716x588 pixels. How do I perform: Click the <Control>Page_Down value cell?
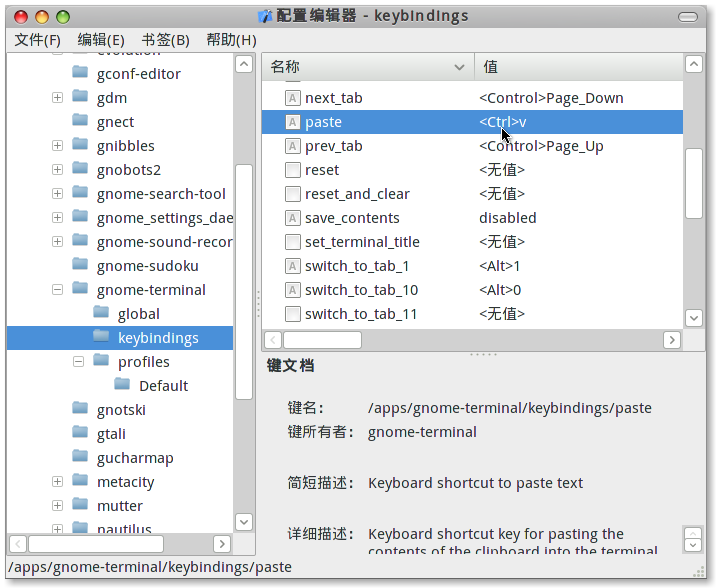pos(551,98)
